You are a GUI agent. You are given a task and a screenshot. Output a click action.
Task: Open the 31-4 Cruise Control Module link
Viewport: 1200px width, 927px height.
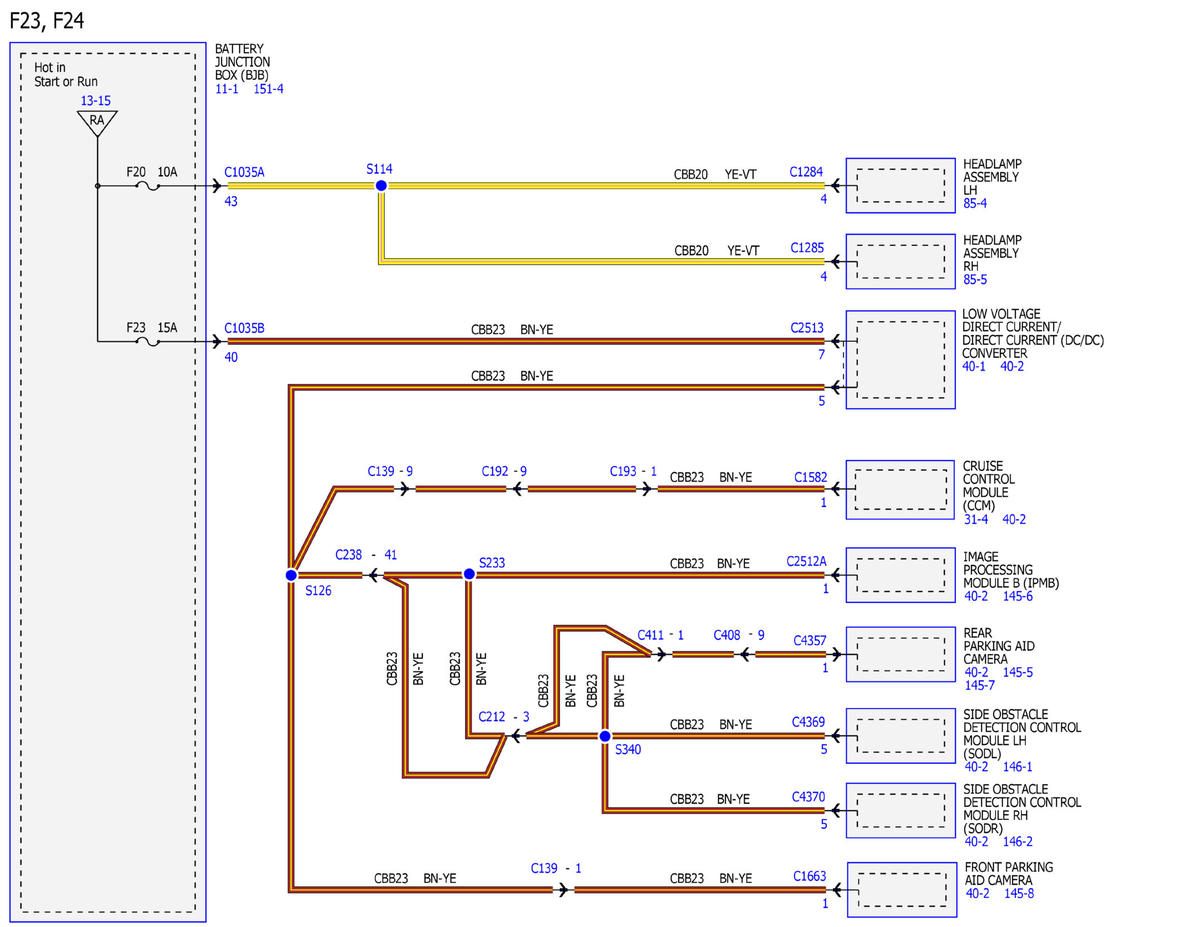975,519
